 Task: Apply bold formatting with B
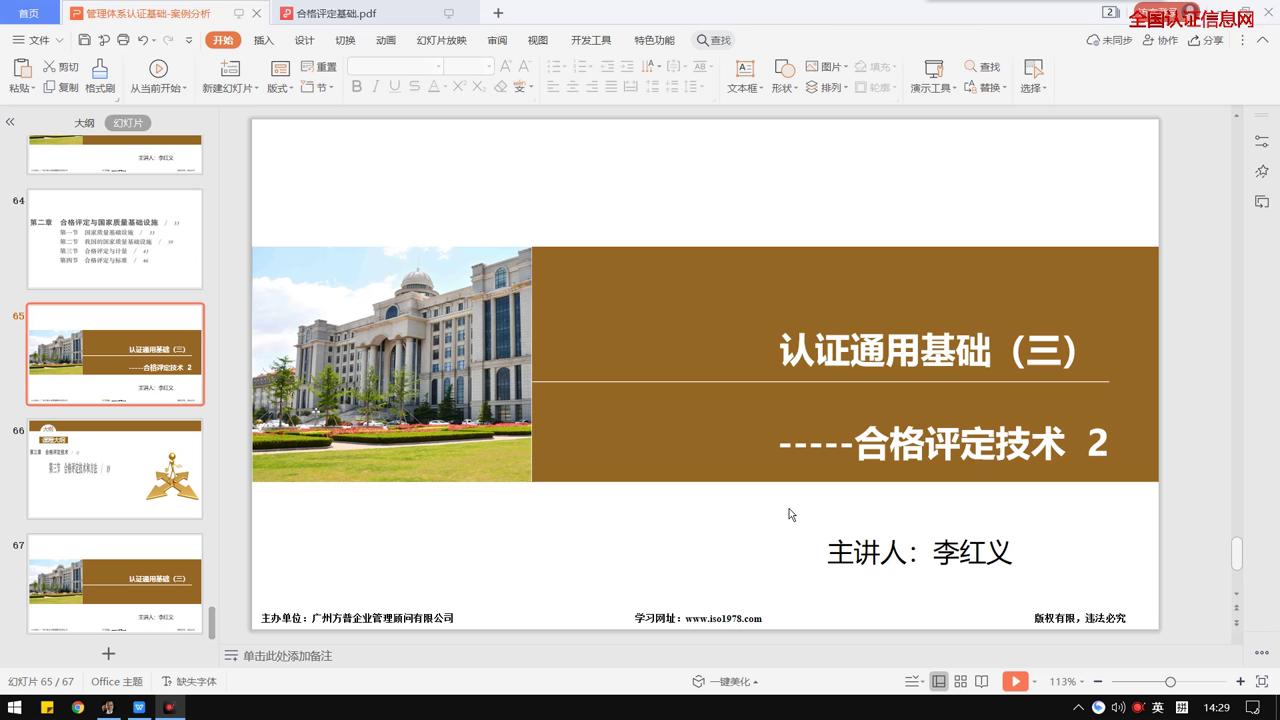click(x=356, y=87)
